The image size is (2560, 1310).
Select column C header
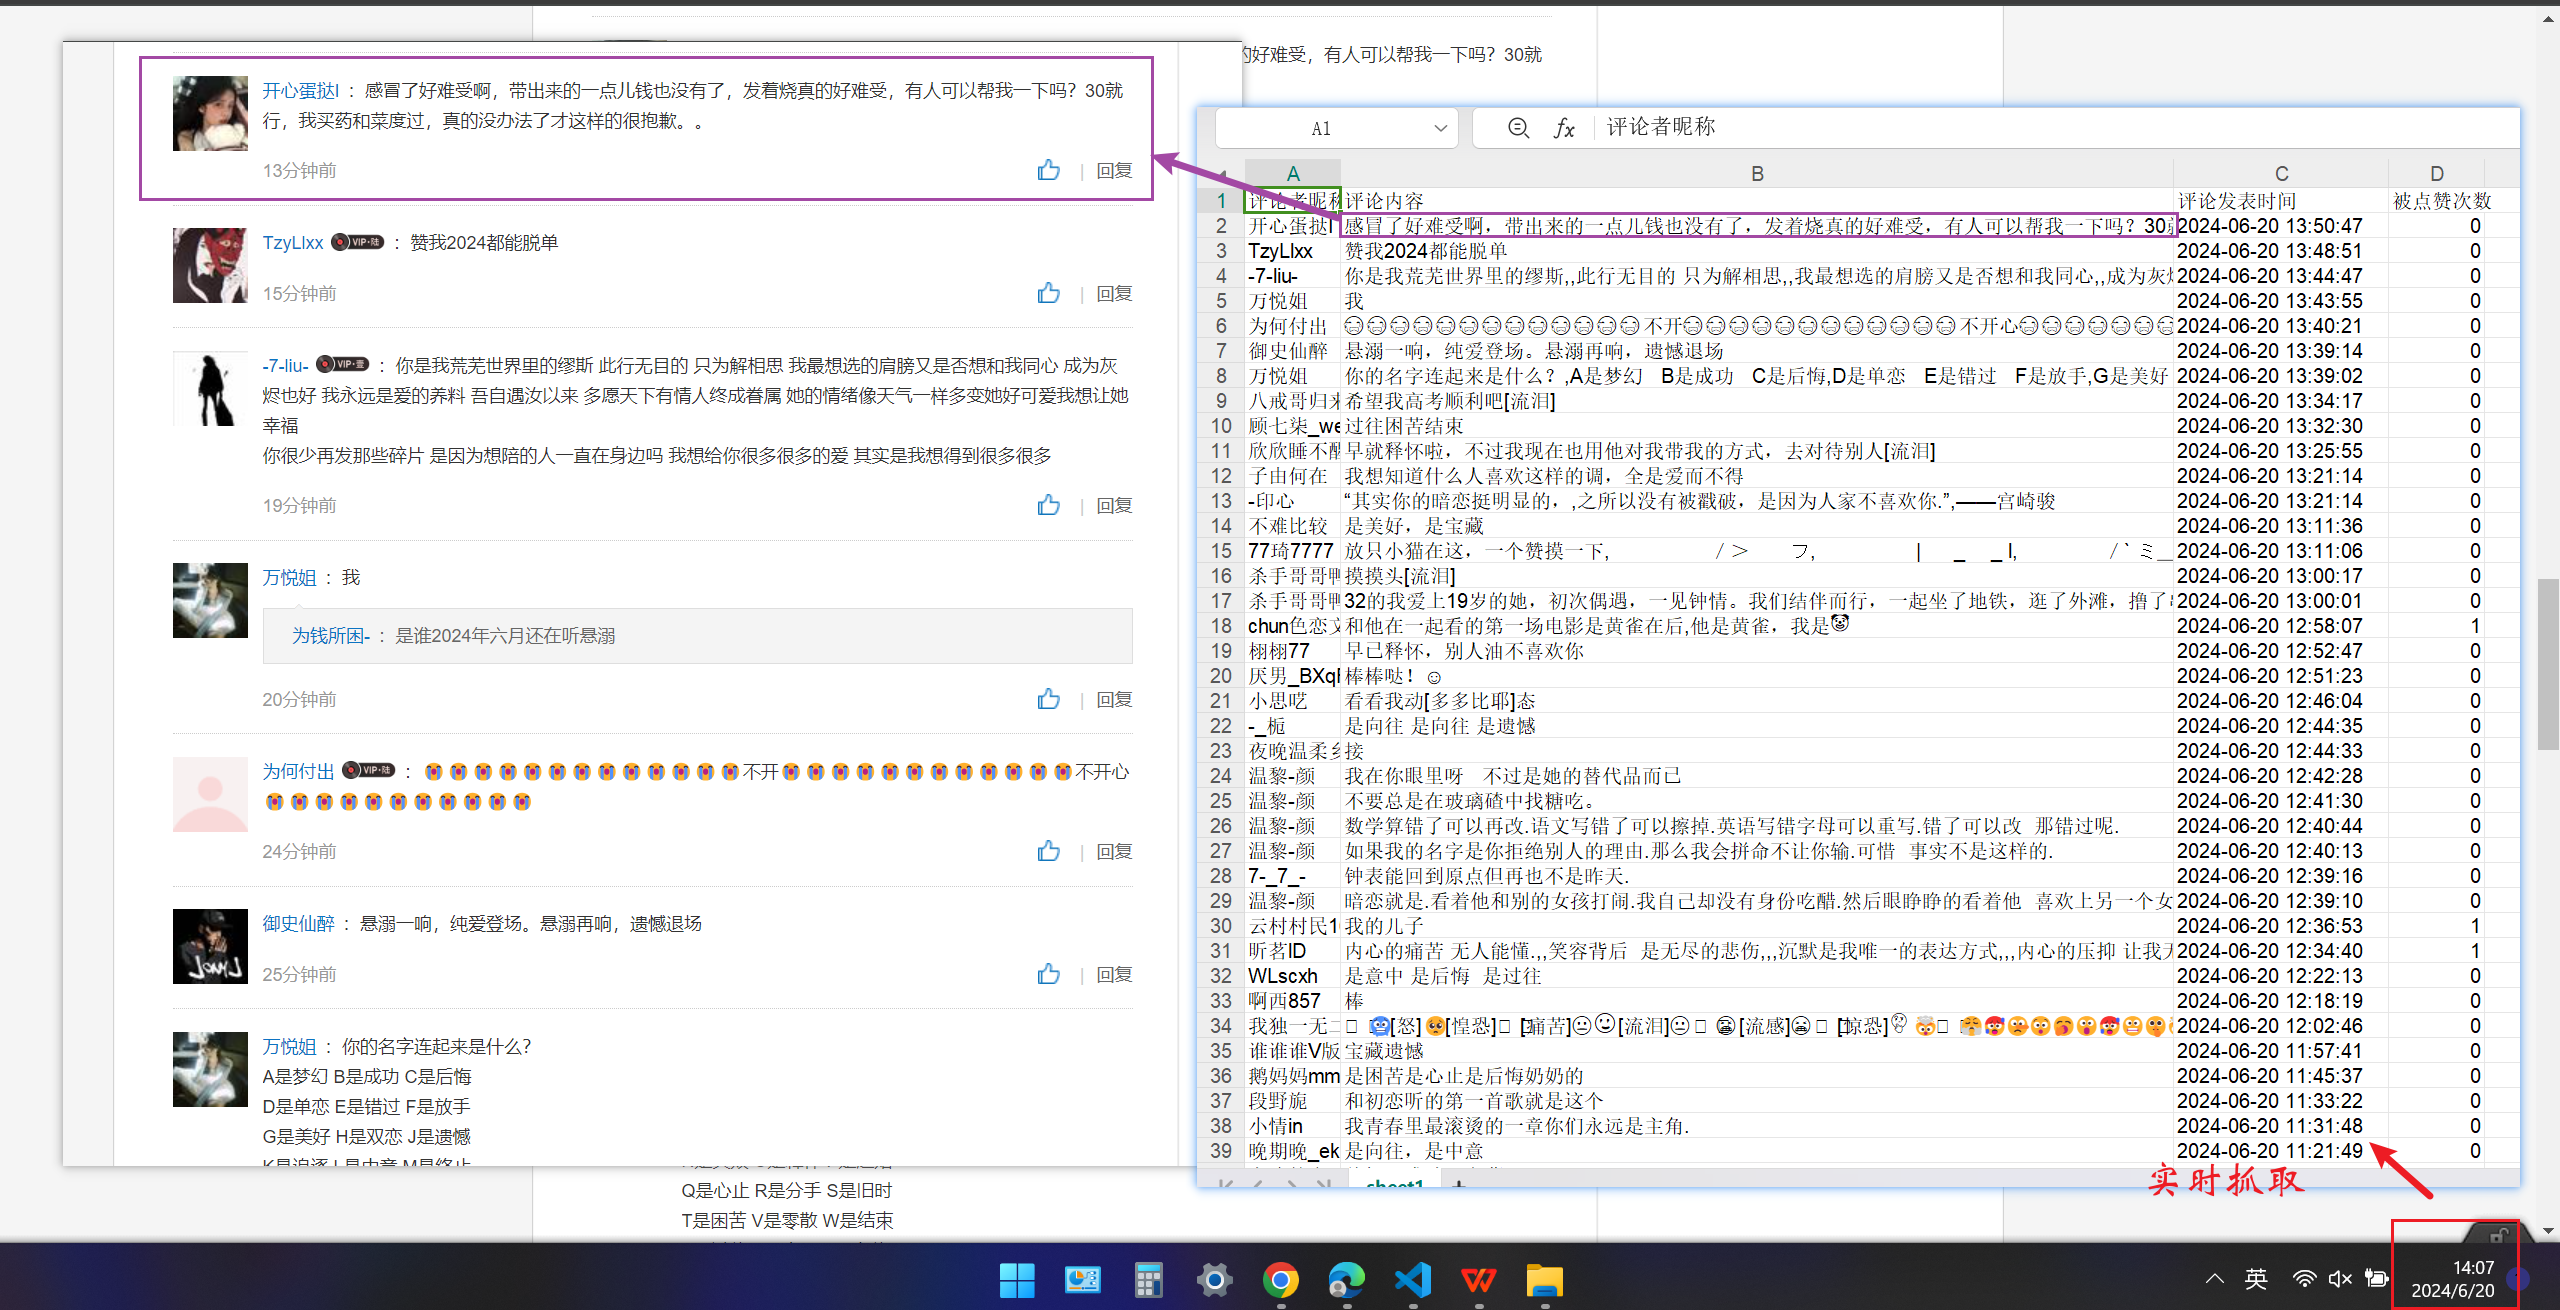(2281, 173)
